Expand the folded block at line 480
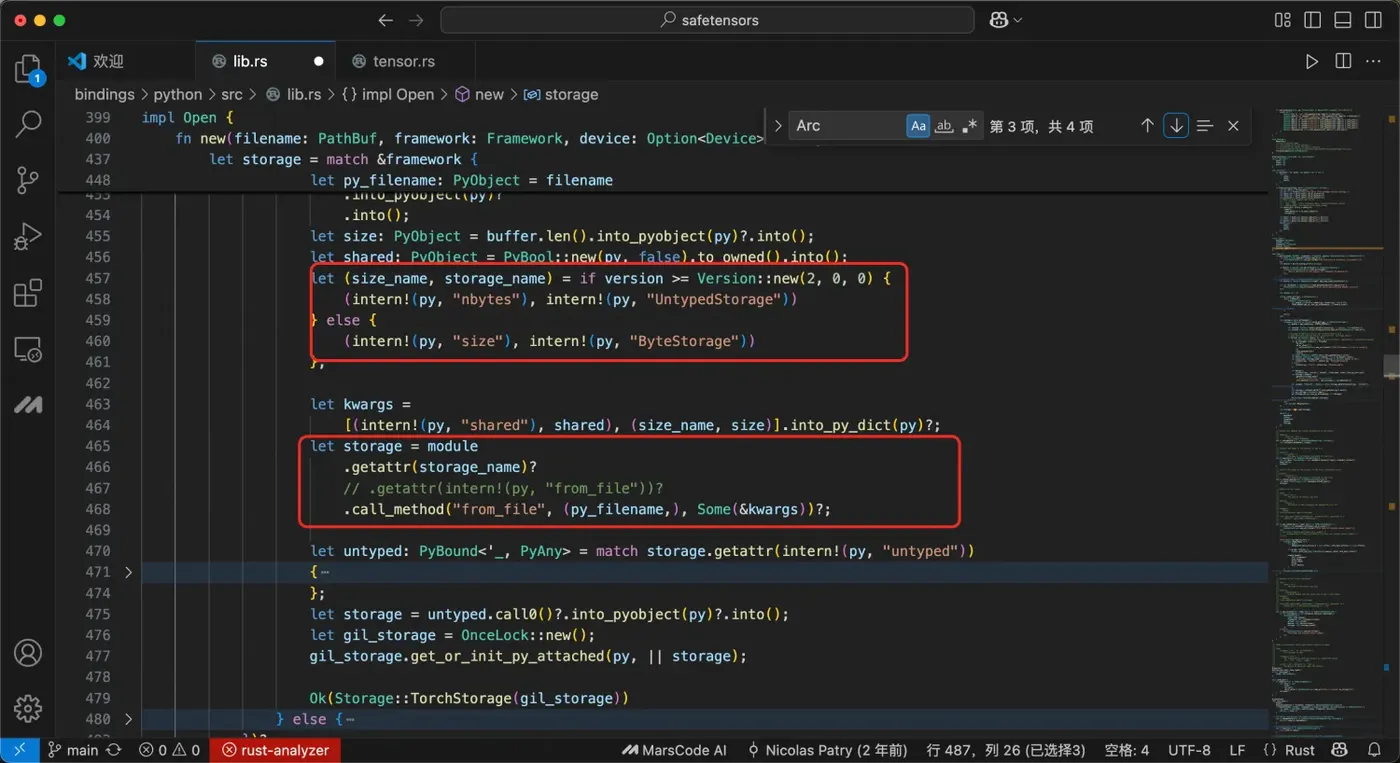Image resolution: width=1400 pixels, height=763 pixels. pos(128,719)
